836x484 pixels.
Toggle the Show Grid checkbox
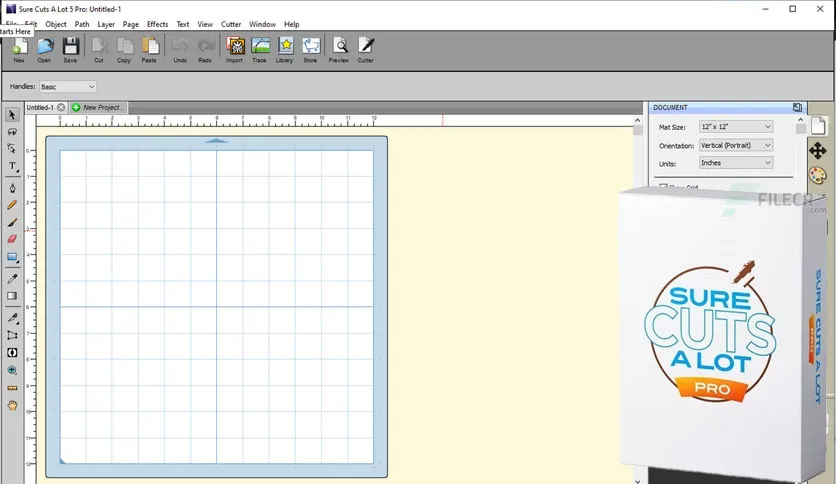pyautogui.click(x=662, y=186)
